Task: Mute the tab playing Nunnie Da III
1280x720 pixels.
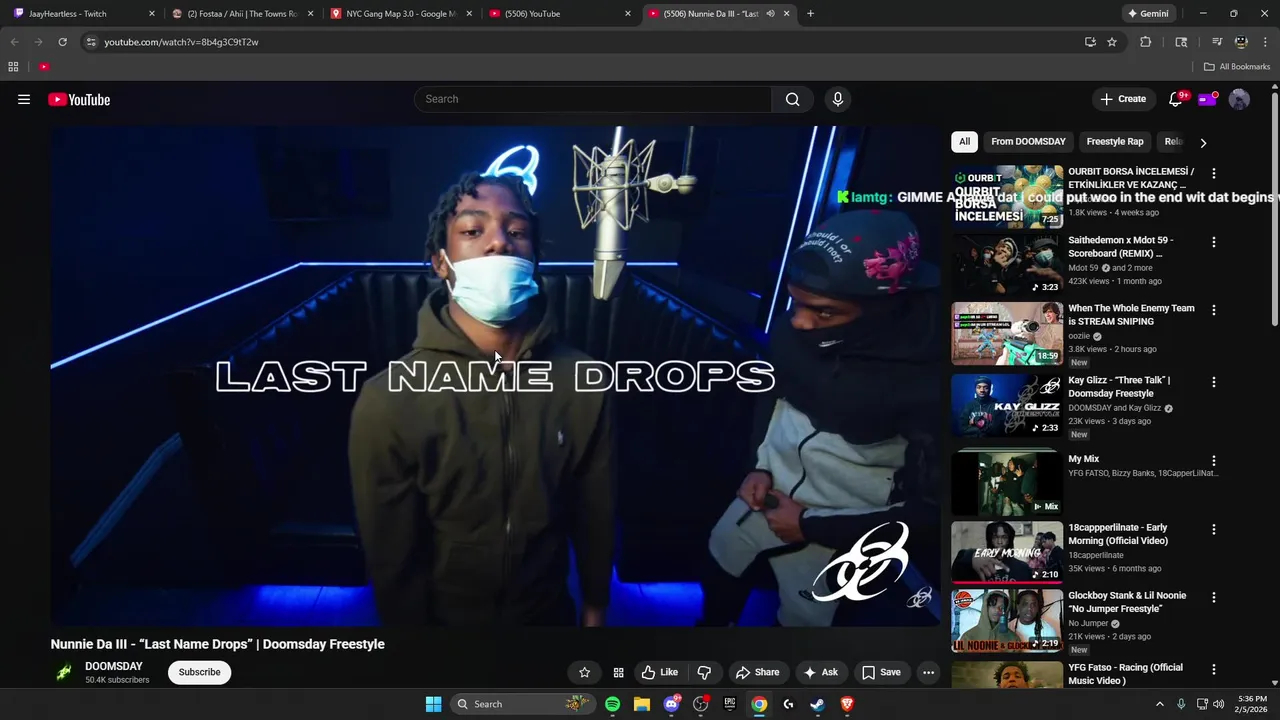Action: [770, 14]
